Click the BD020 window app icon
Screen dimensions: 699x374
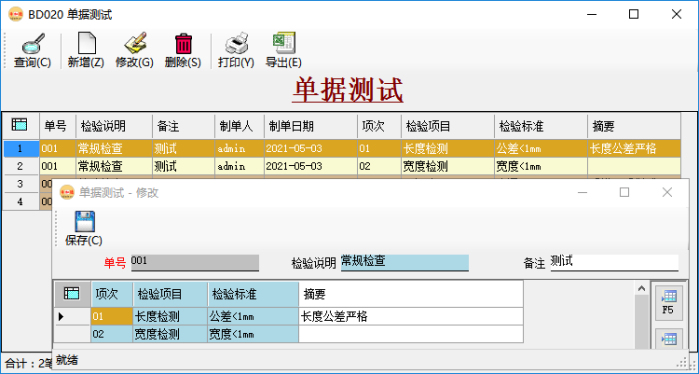[x=16, y=15]
